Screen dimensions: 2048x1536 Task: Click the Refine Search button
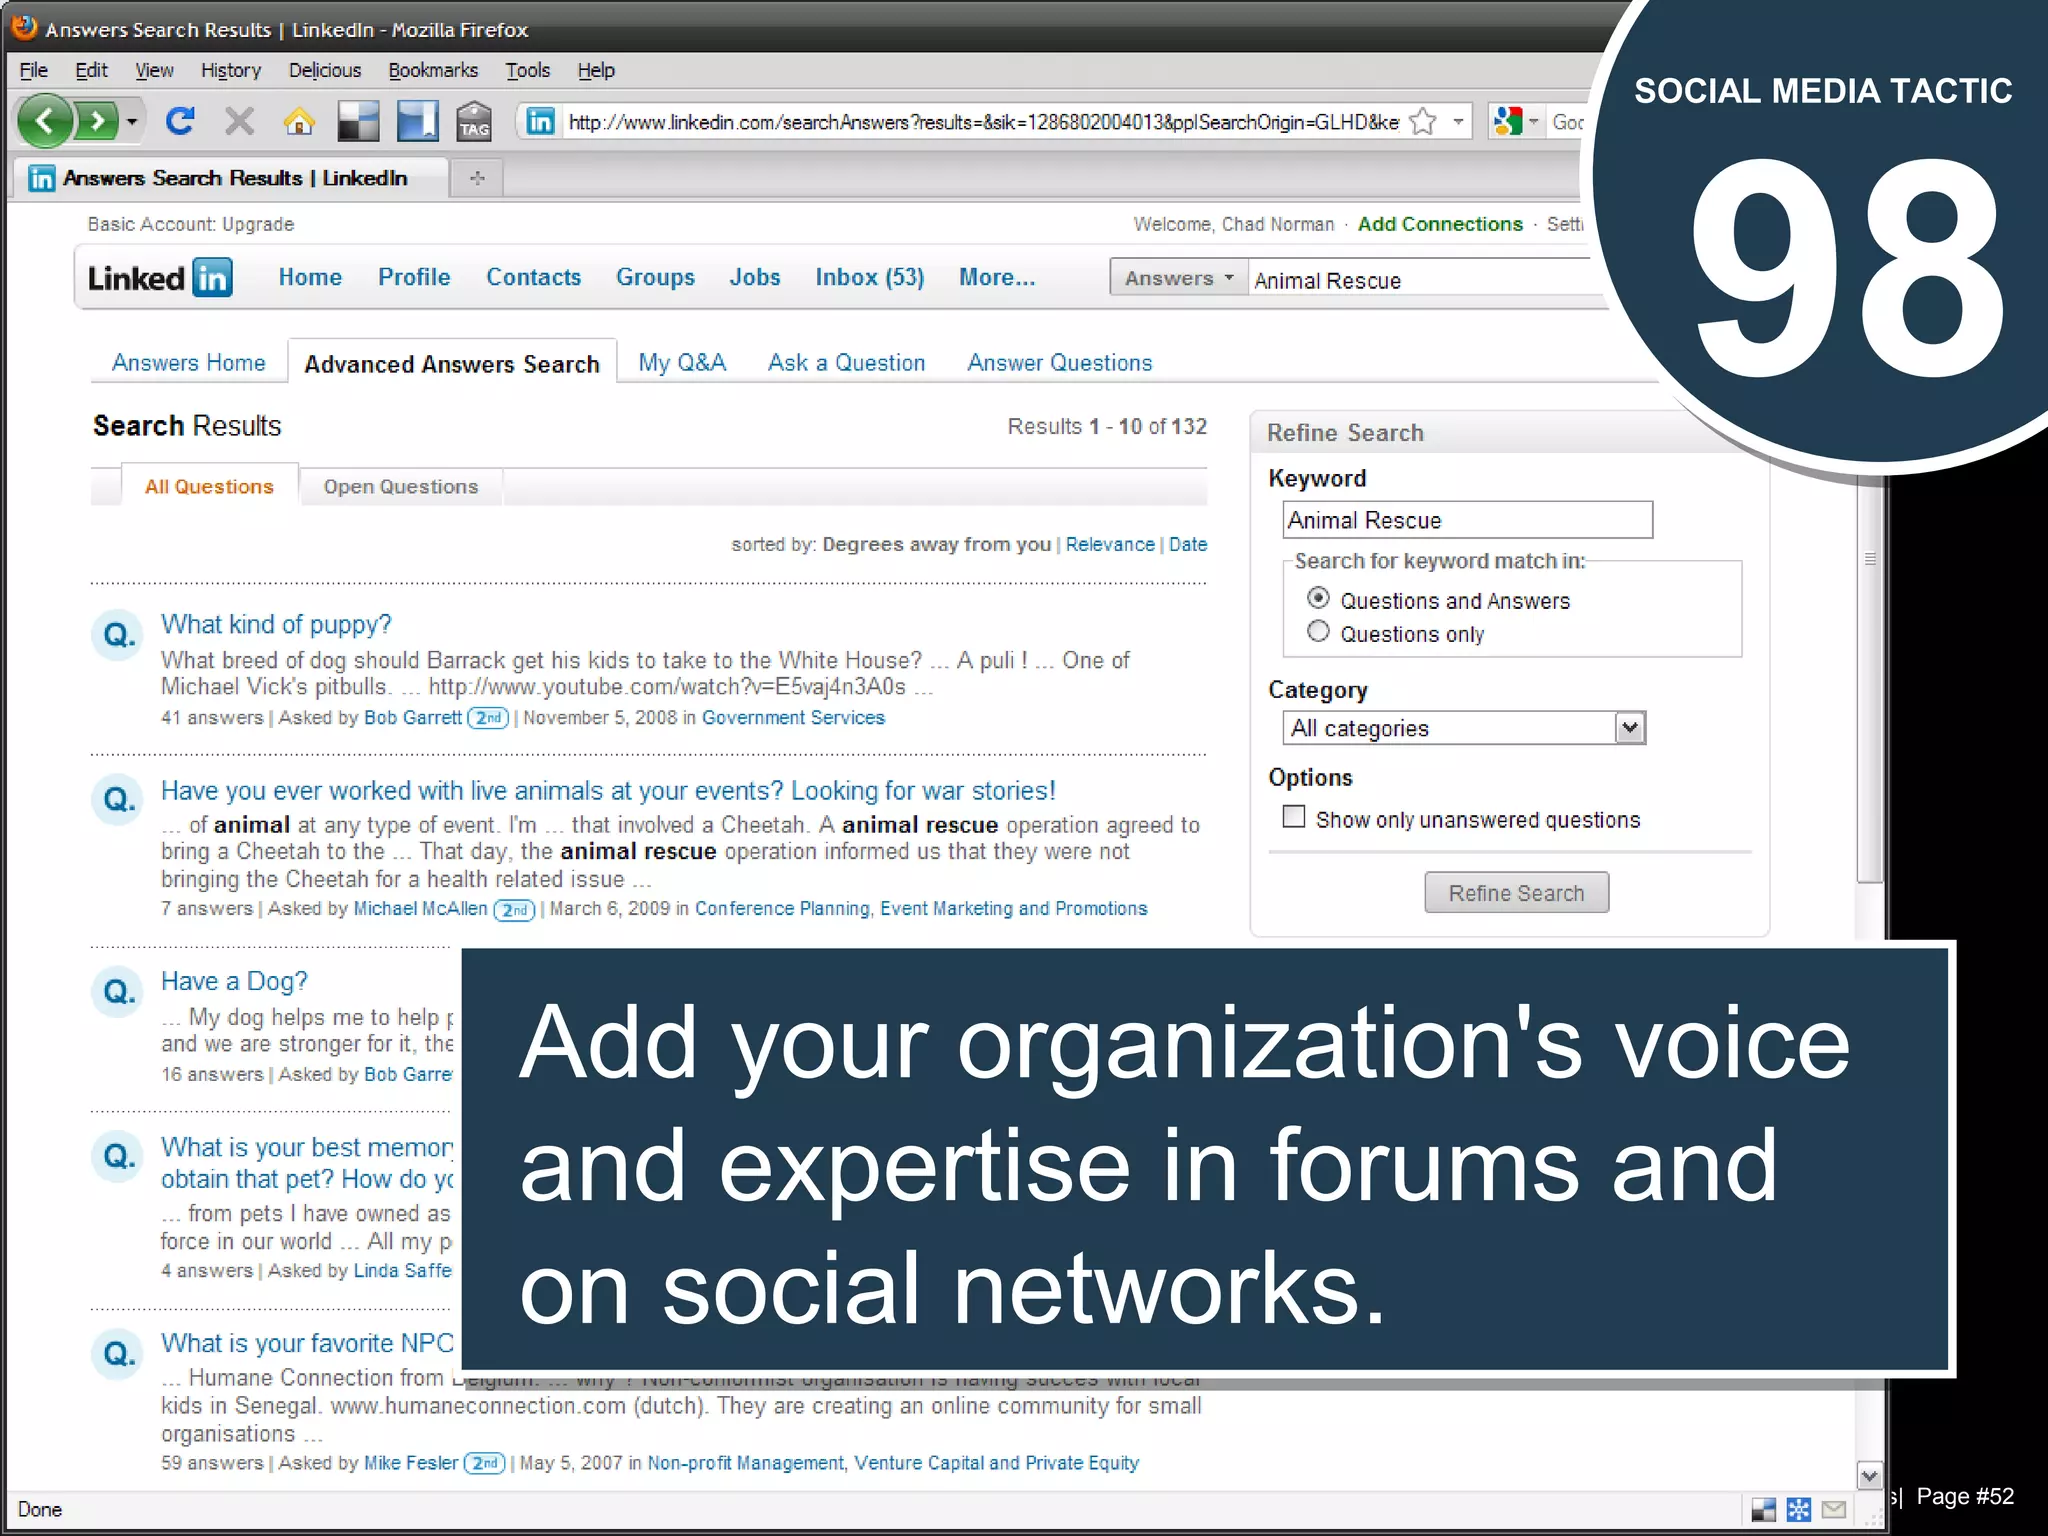(x=1516, y=893)
